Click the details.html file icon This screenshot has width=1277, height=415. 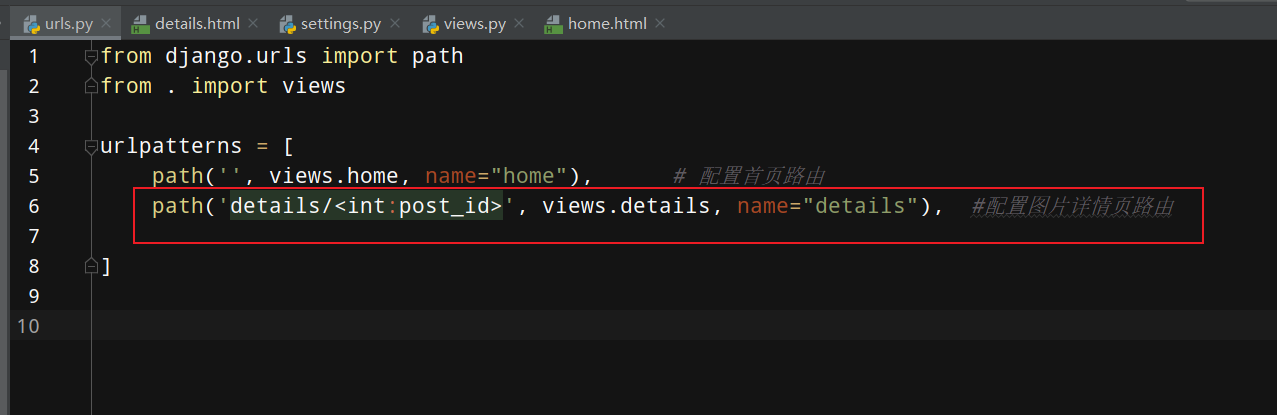[140, 23]
